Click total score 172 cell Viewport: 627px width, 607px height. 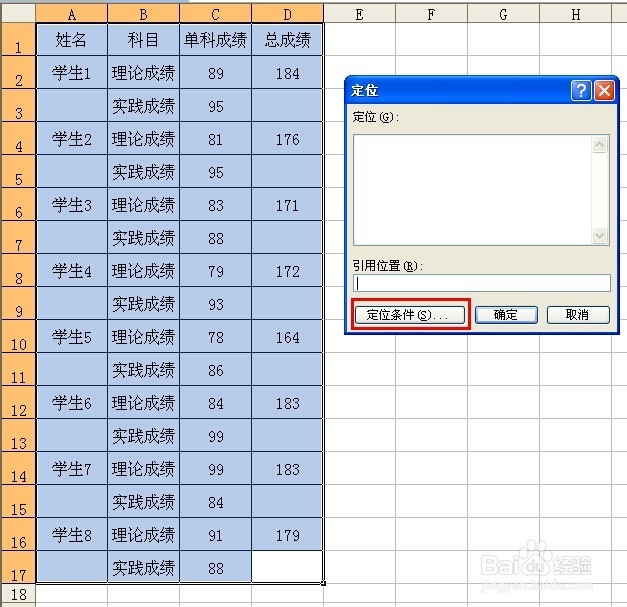tap(288, 270)
